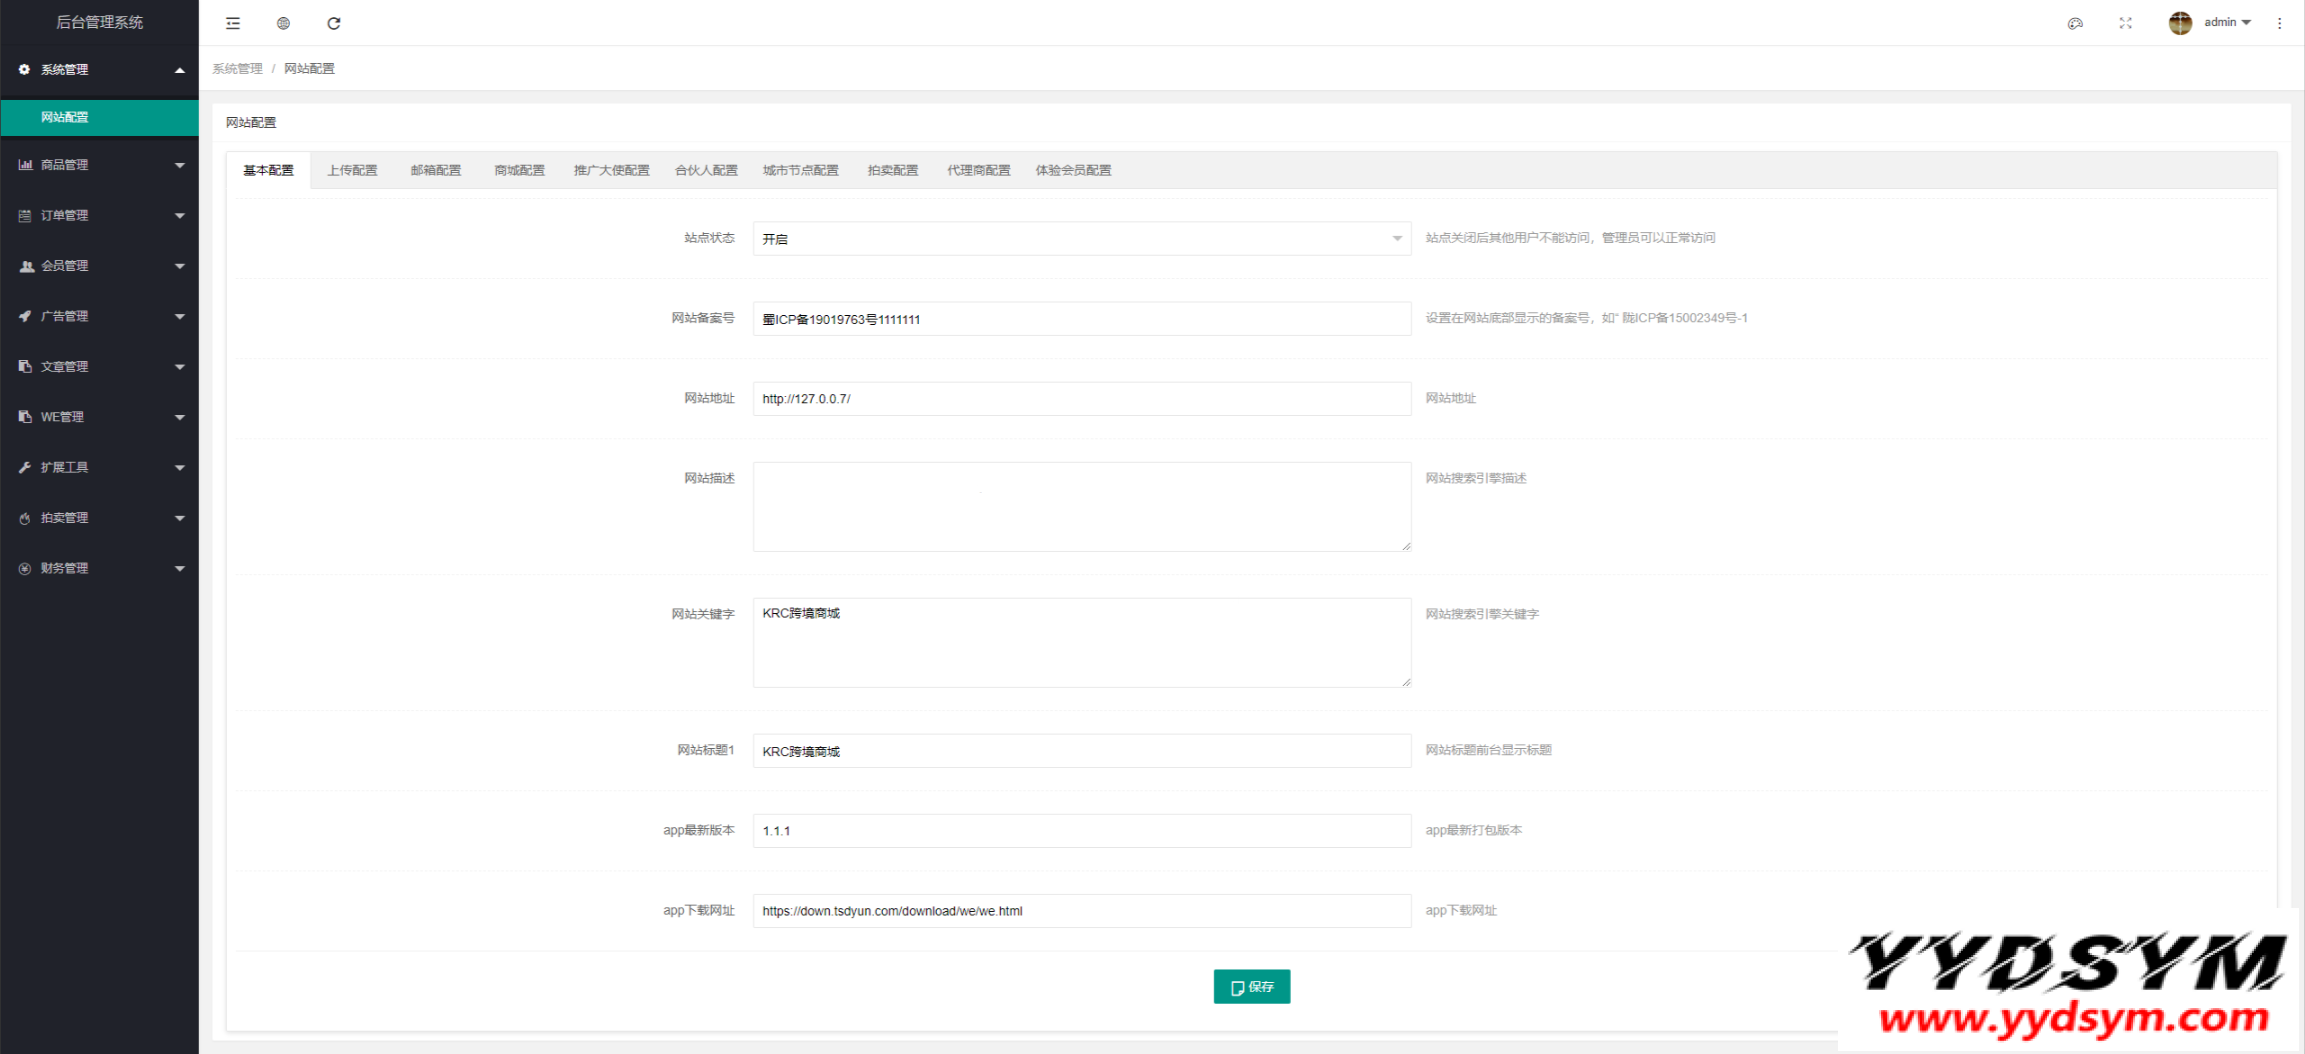This screenshot has width=2305, height=1054.
Task: Click the admin avatar picture
Action: pyautogui.click(x=2180, y=23)
